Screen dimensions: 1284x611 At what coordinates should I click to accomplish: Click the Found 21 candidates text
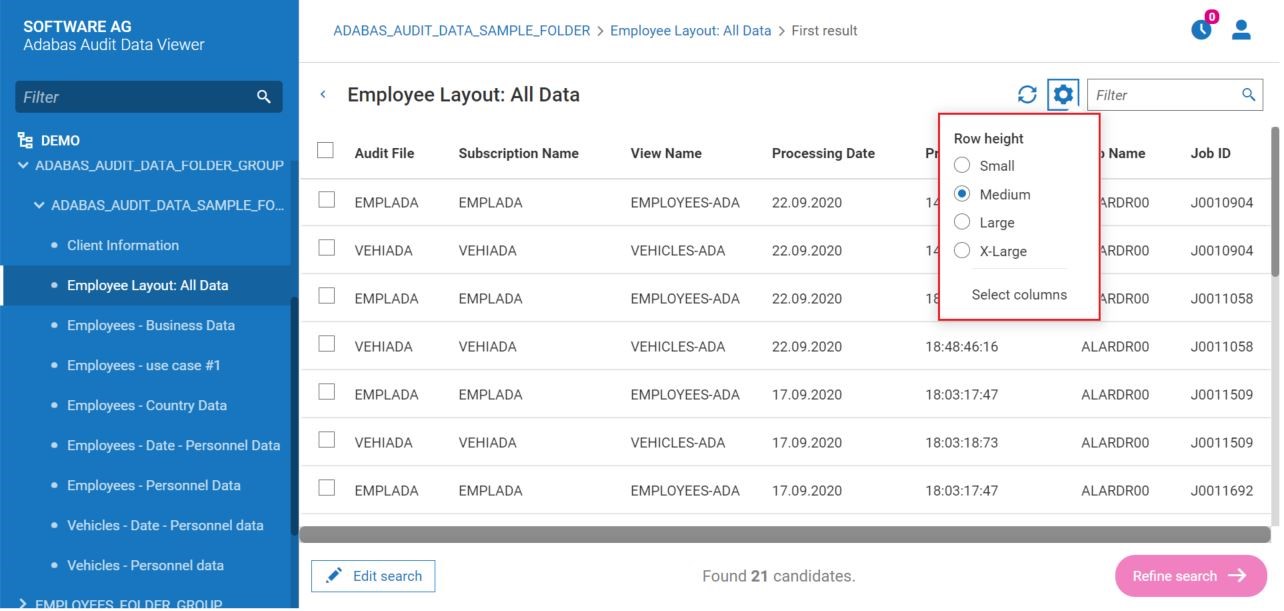point(779,576)
